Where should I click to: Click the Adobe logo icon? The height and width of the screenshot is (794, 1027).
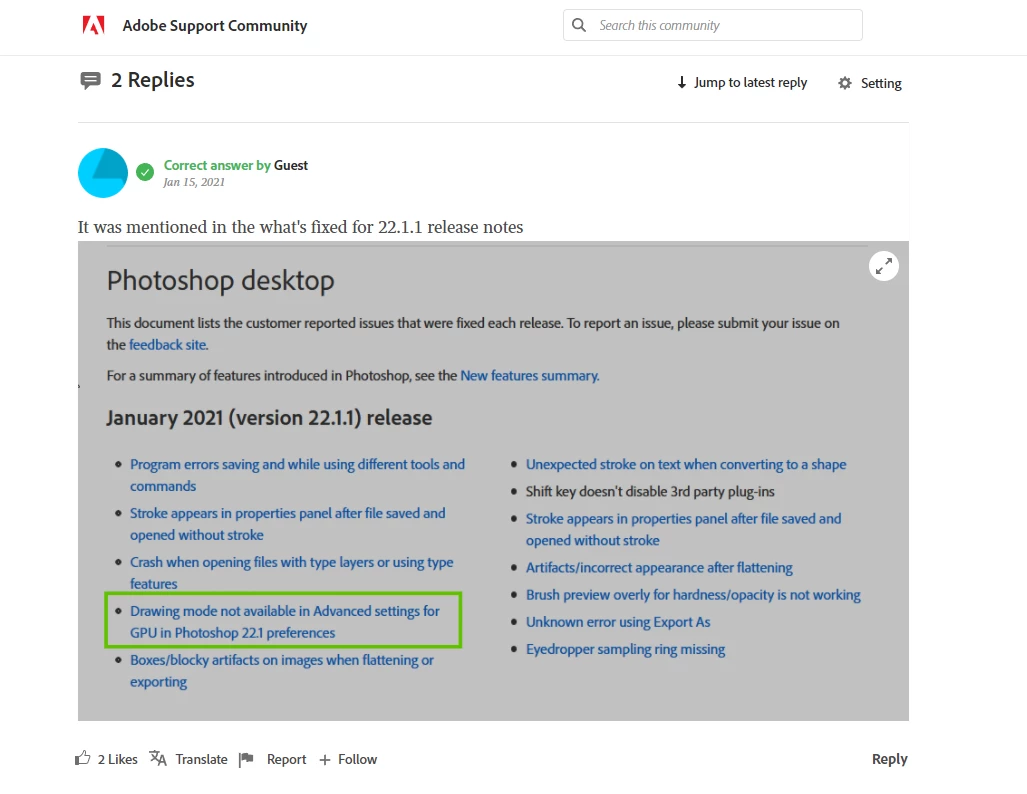coord(94,26)
